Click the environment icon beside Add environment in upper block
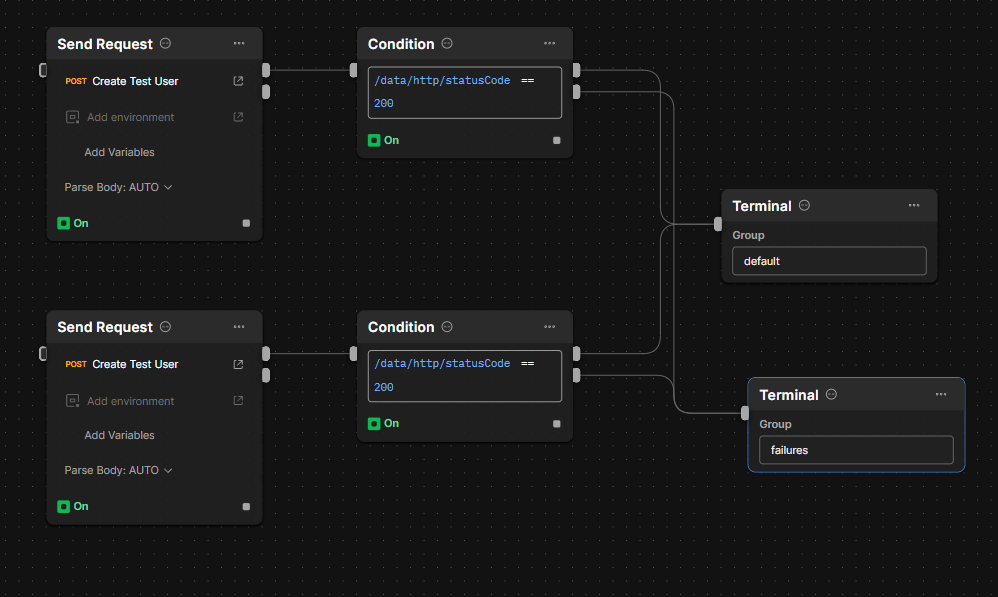This screenshot has width=998, height=597. (x=73, y=117)
